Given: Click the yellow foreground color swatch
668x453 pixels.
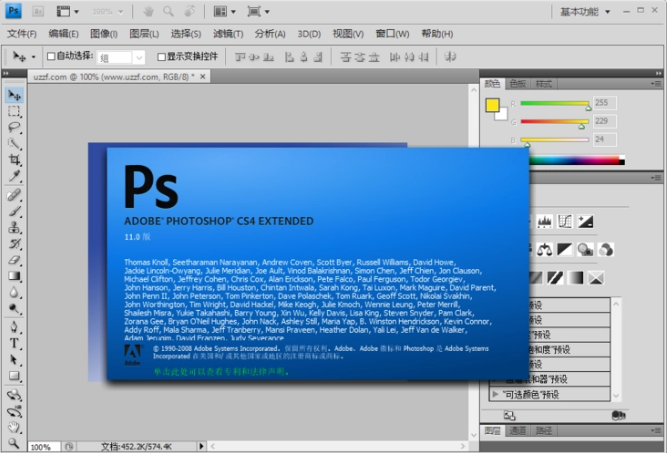Looking at the screenshot, I should click(x=492, y=105).
